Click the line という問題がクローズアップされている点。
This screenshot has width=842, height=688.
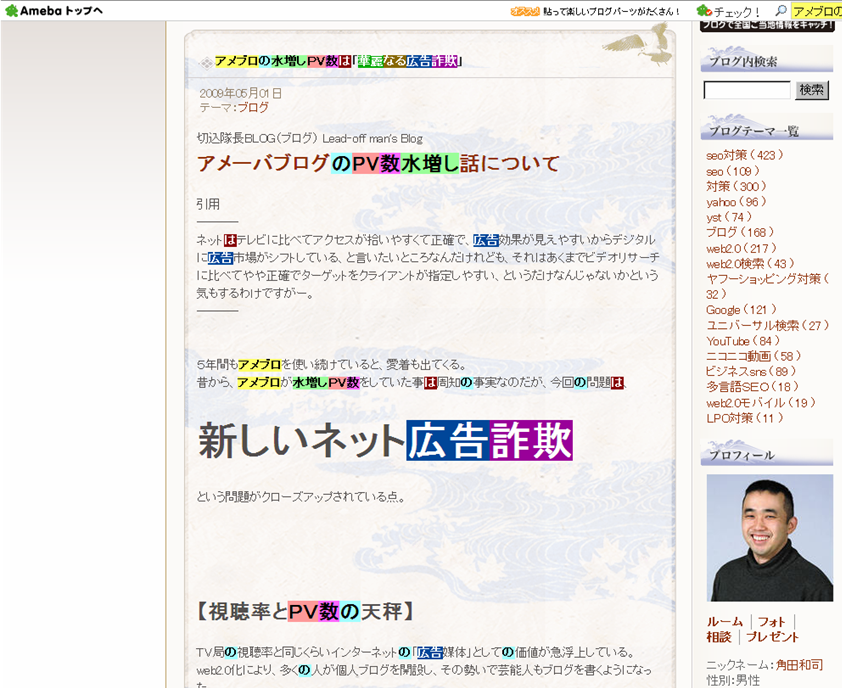pos(300,497)
